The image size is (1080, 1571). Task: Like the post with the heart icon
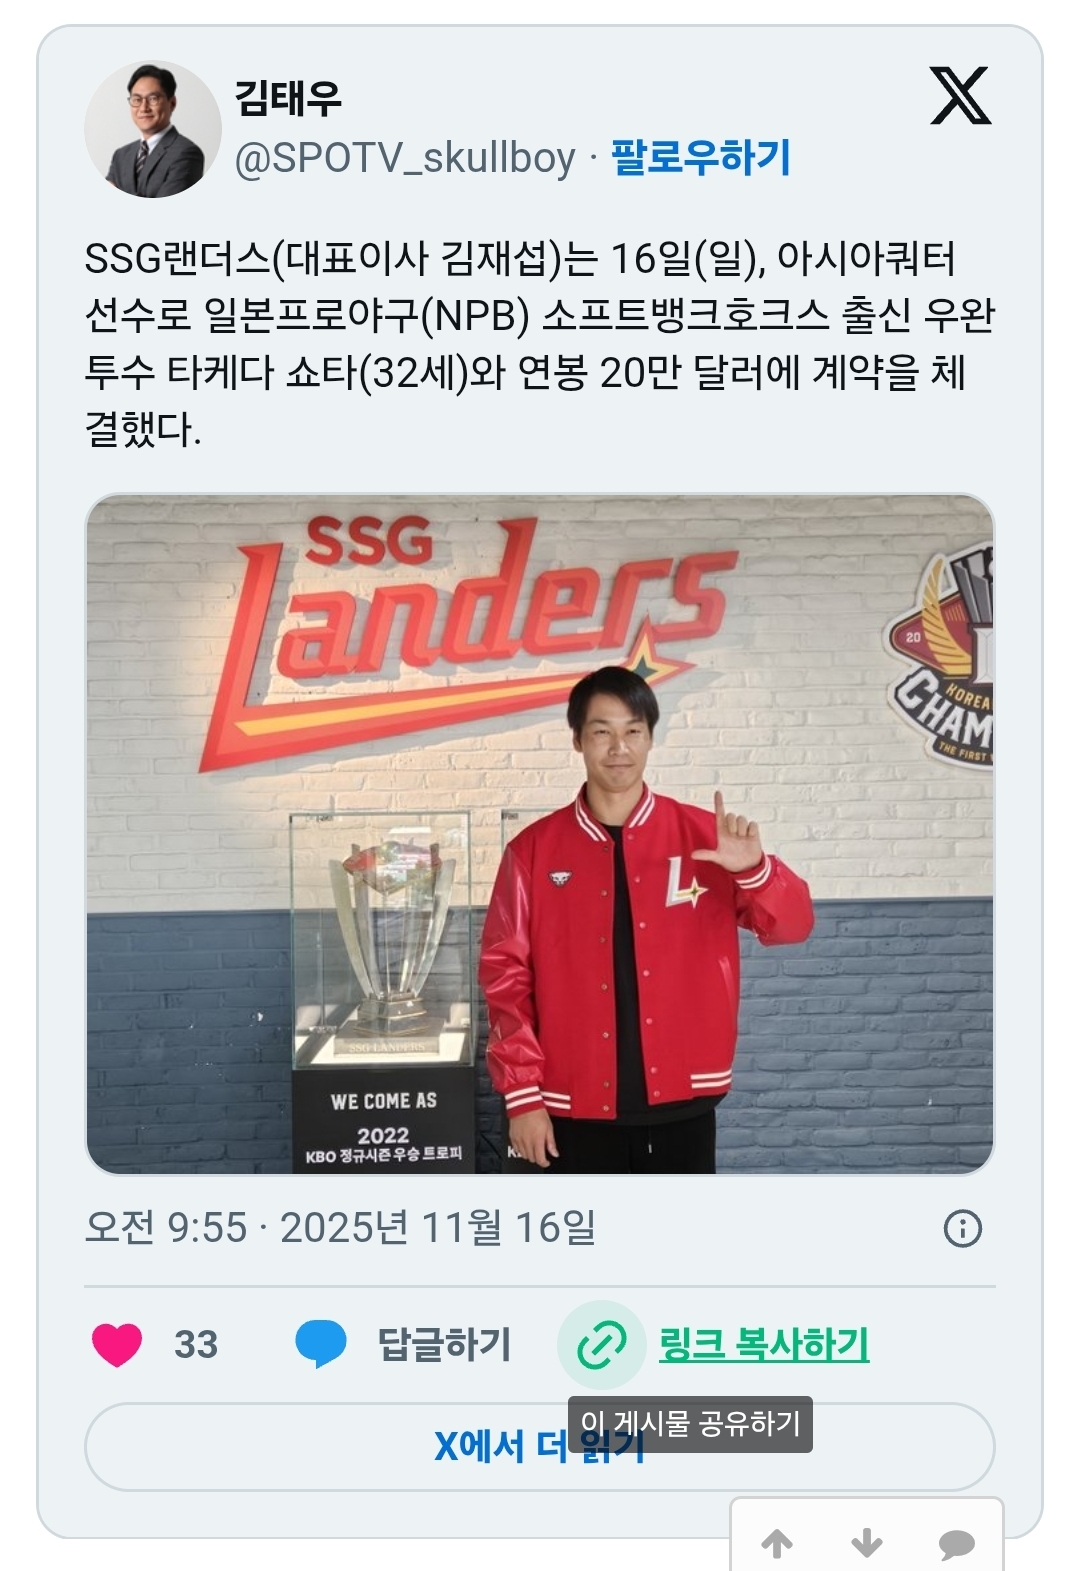[117, 1344]
